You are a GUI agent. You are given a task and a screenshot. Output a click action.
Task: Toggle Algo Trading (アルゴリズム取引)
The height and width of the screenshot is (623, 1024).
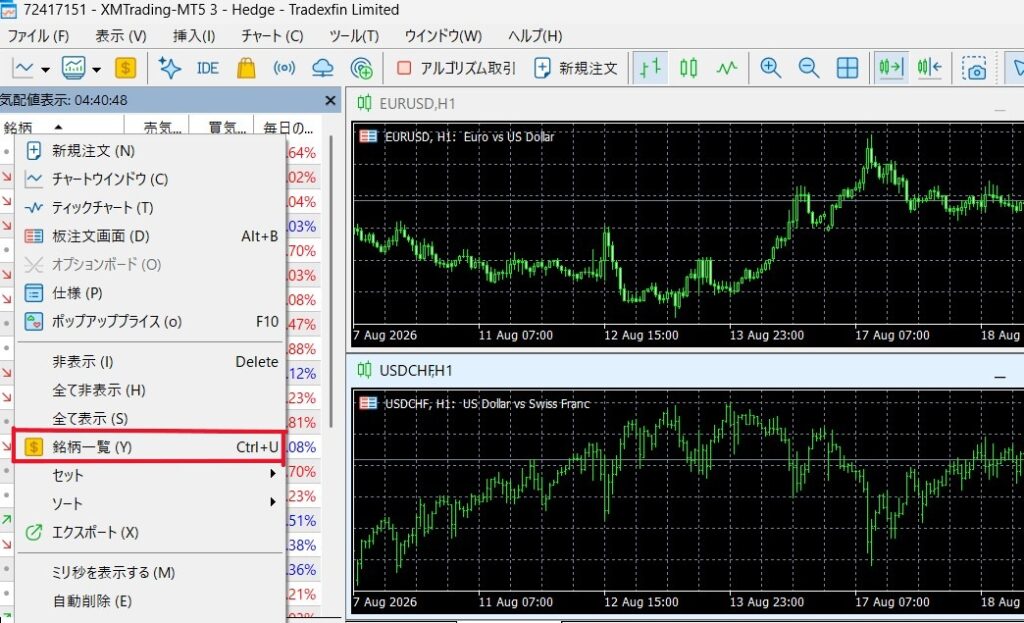pos(456,68)
